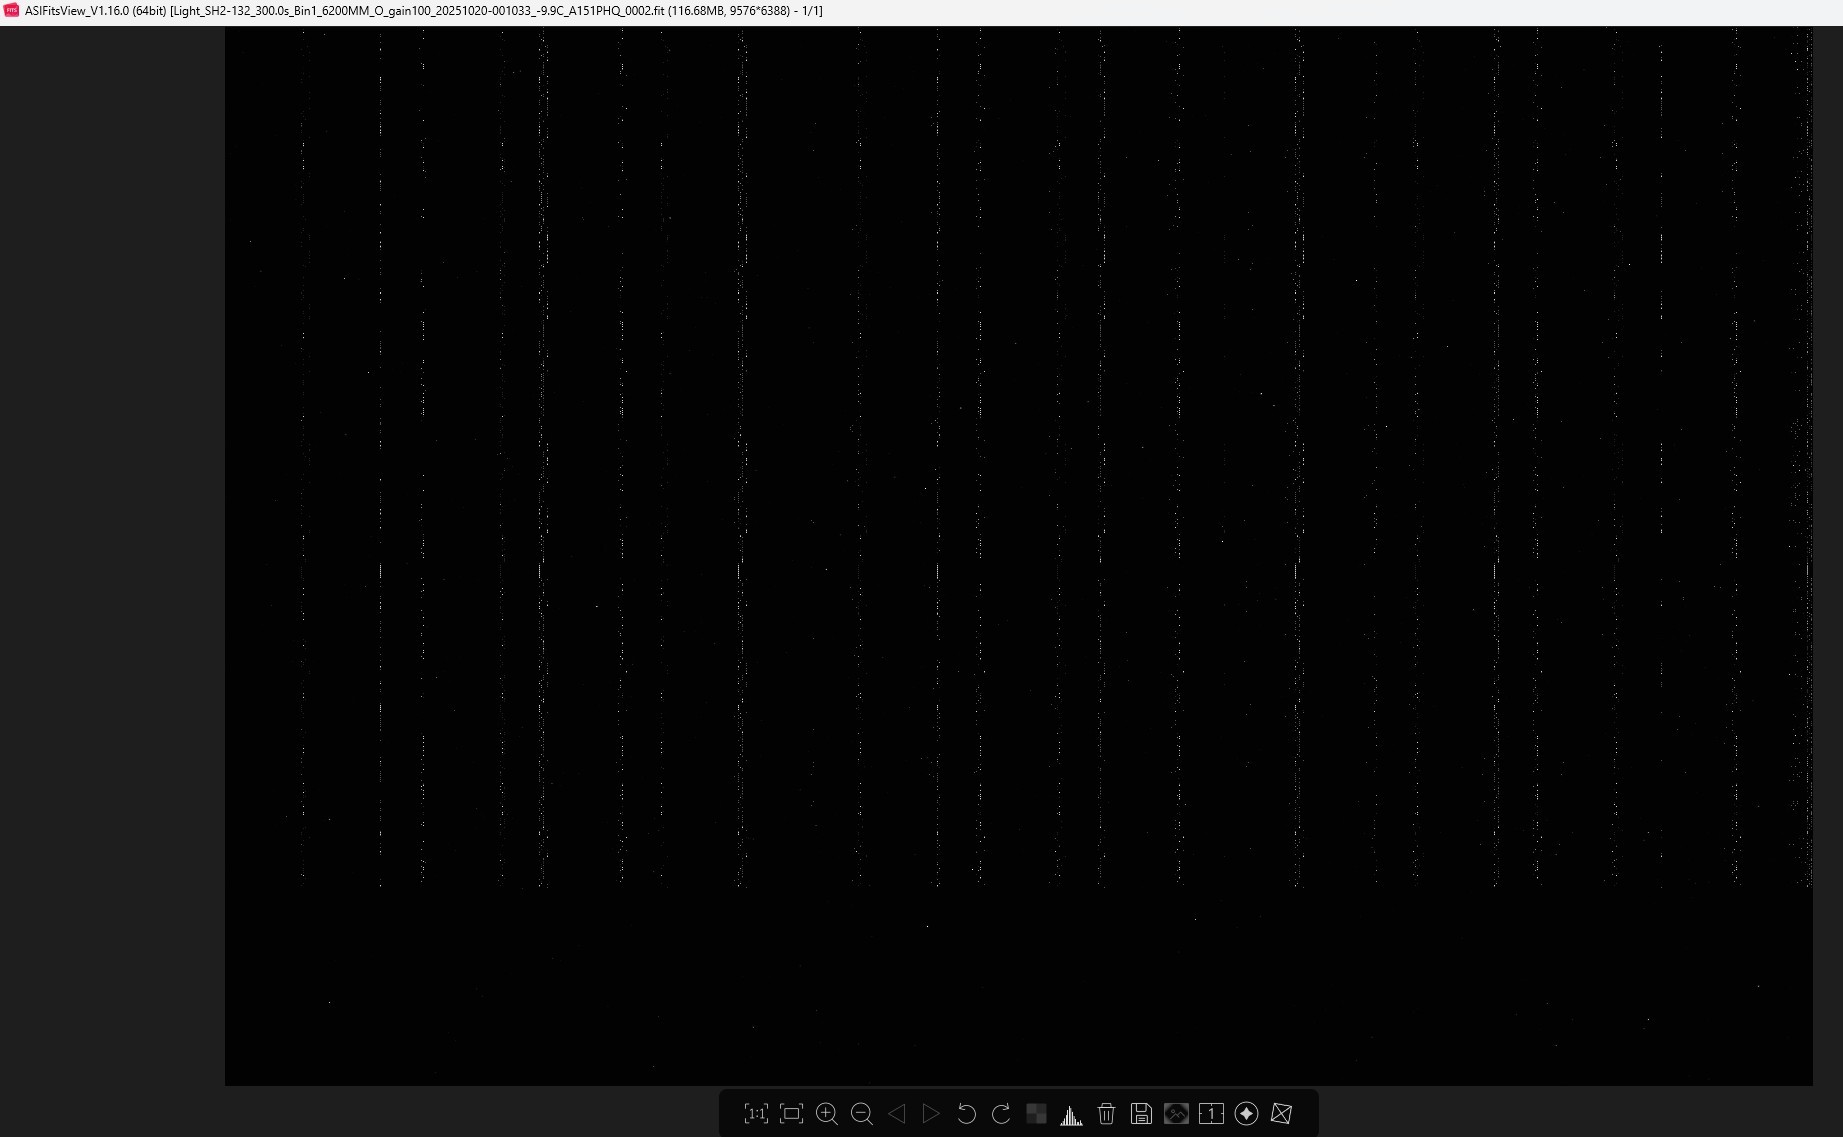Viewport: 1843px width, 1137px height.
Task: Go to the previous image arrow
Action: point(897,1114)
